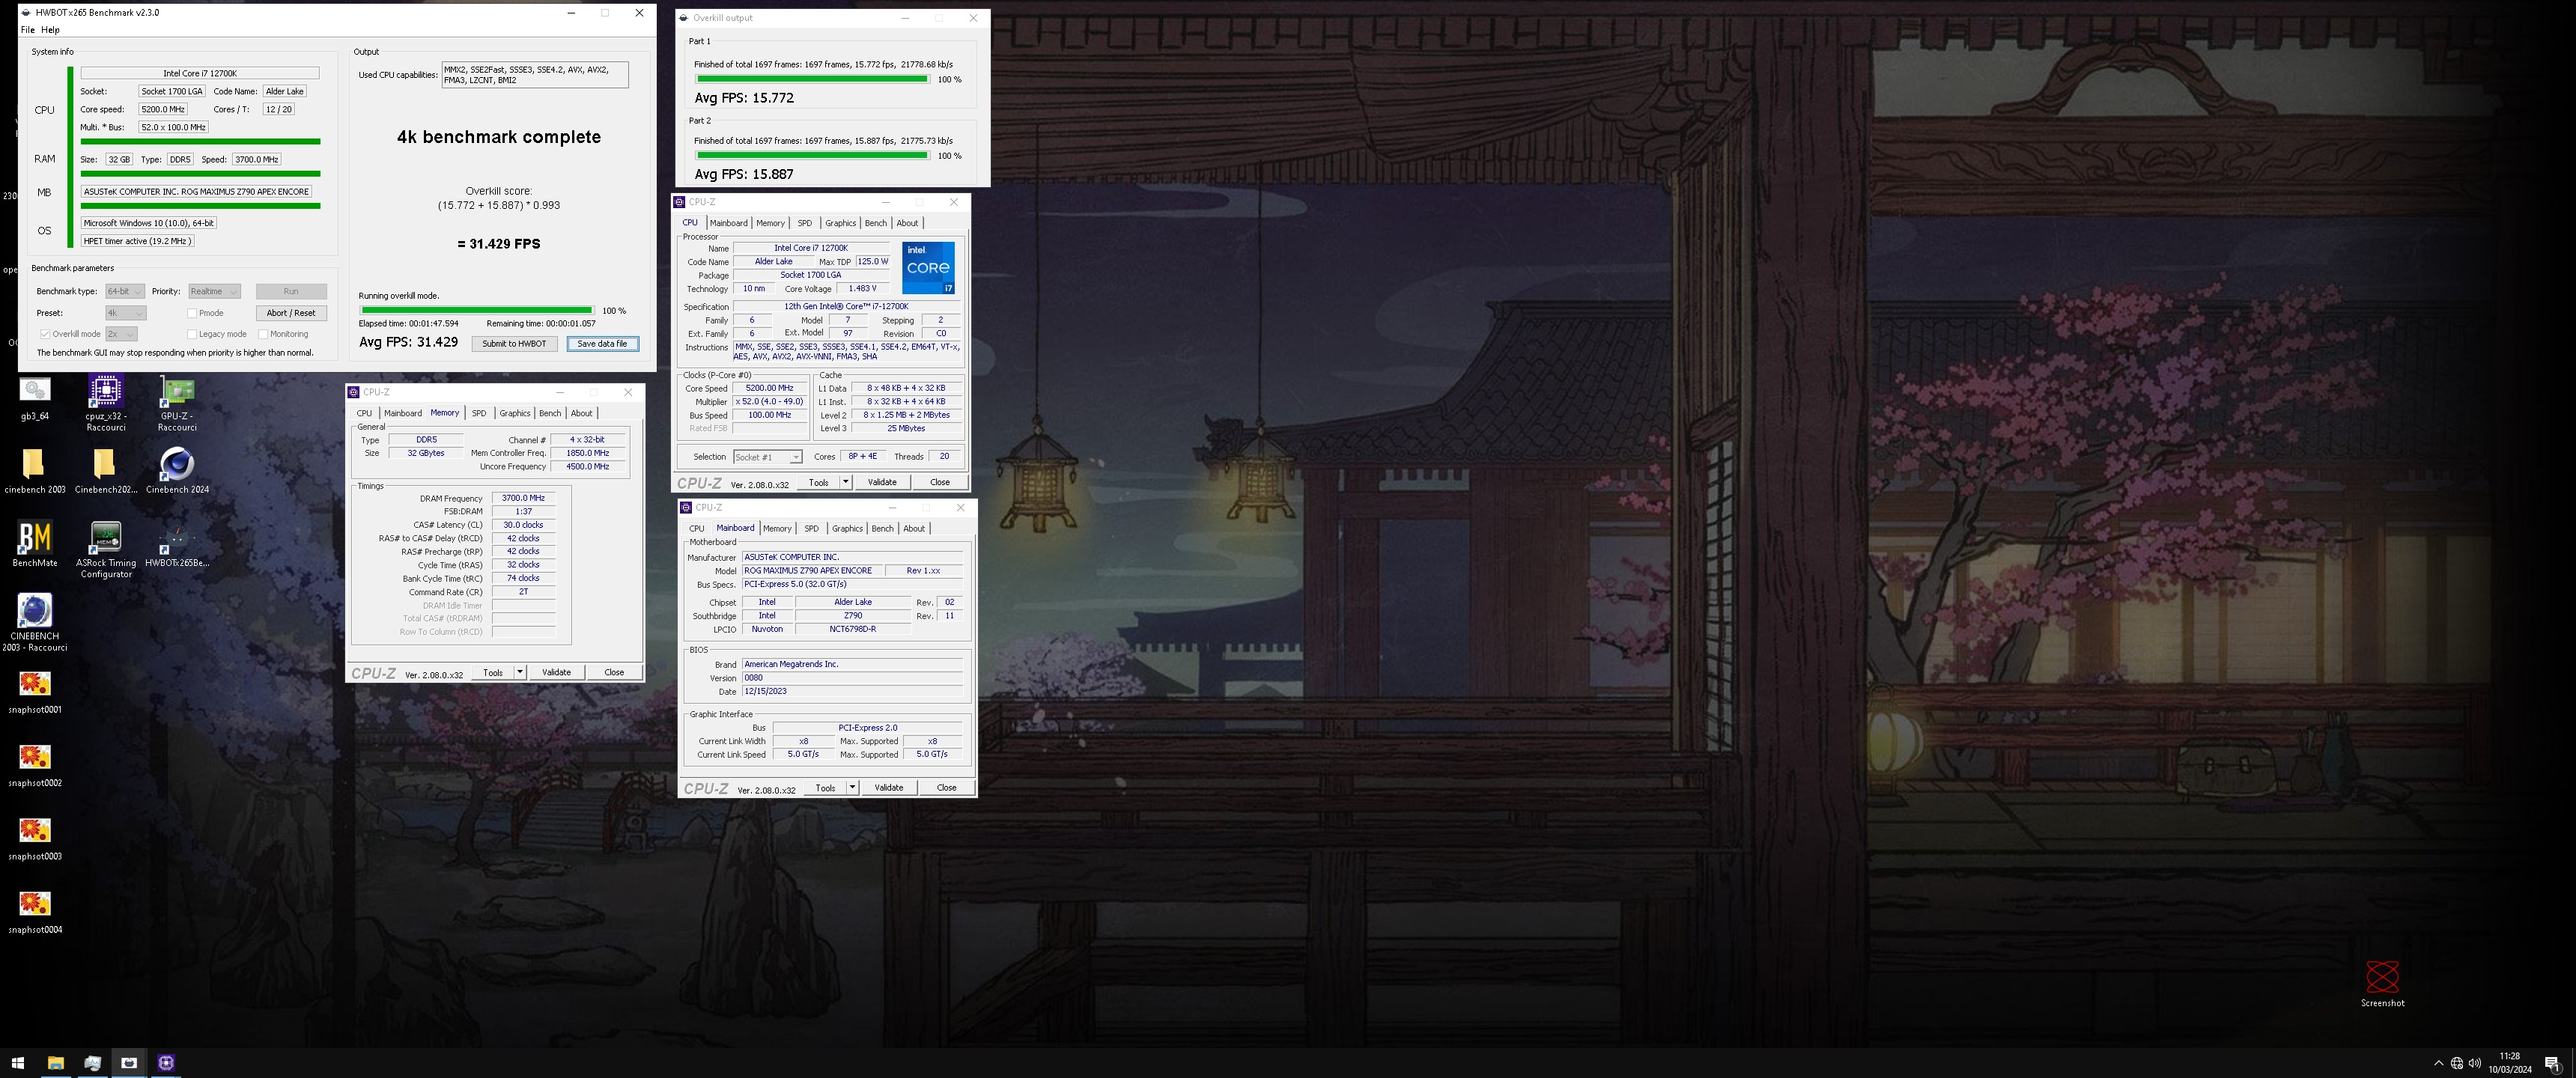Open the CINEBENCH 2003 shortcut icon
Viewport: 2576px width, 1078px height.
(x=35, y=622)
